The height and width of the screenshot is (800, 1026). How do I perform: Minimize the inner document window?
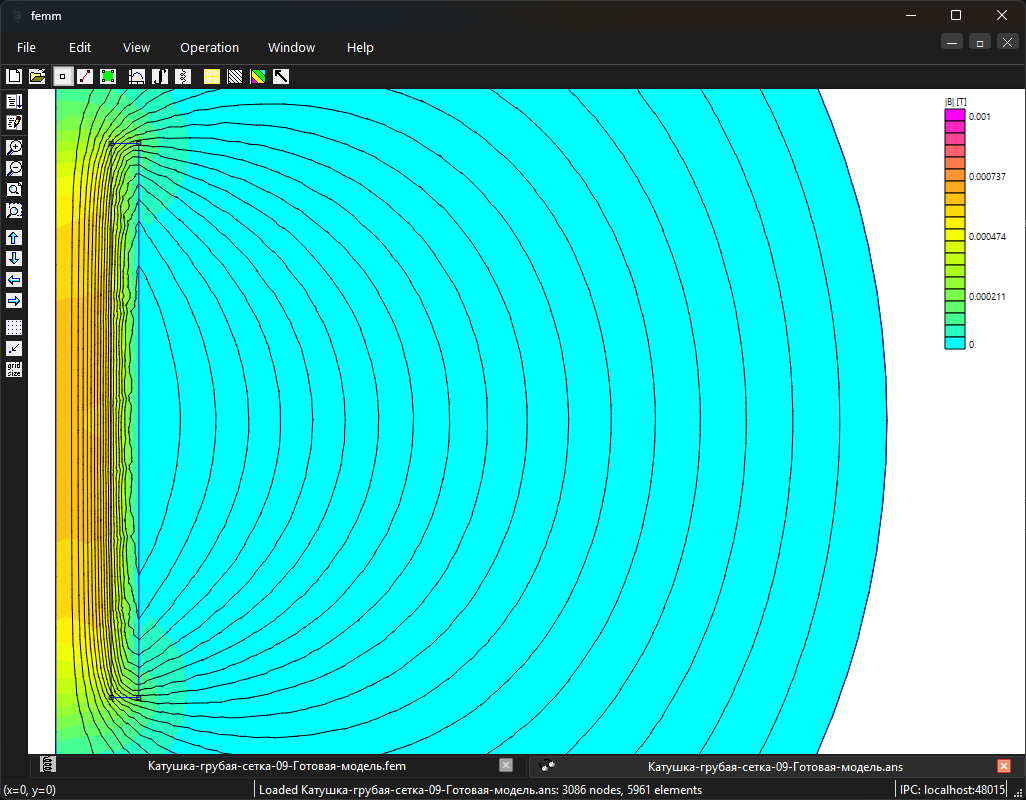(952, 43)
